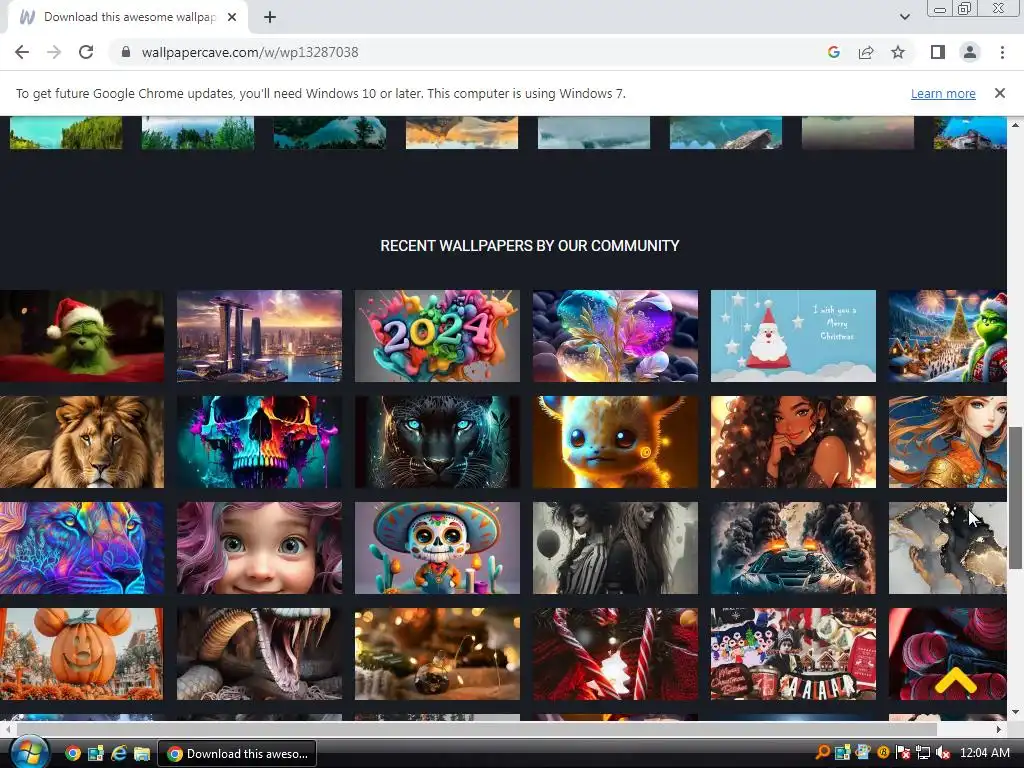Close the wallpaper download tab
Screen dimensions: 1024x768
coord(232,18)
